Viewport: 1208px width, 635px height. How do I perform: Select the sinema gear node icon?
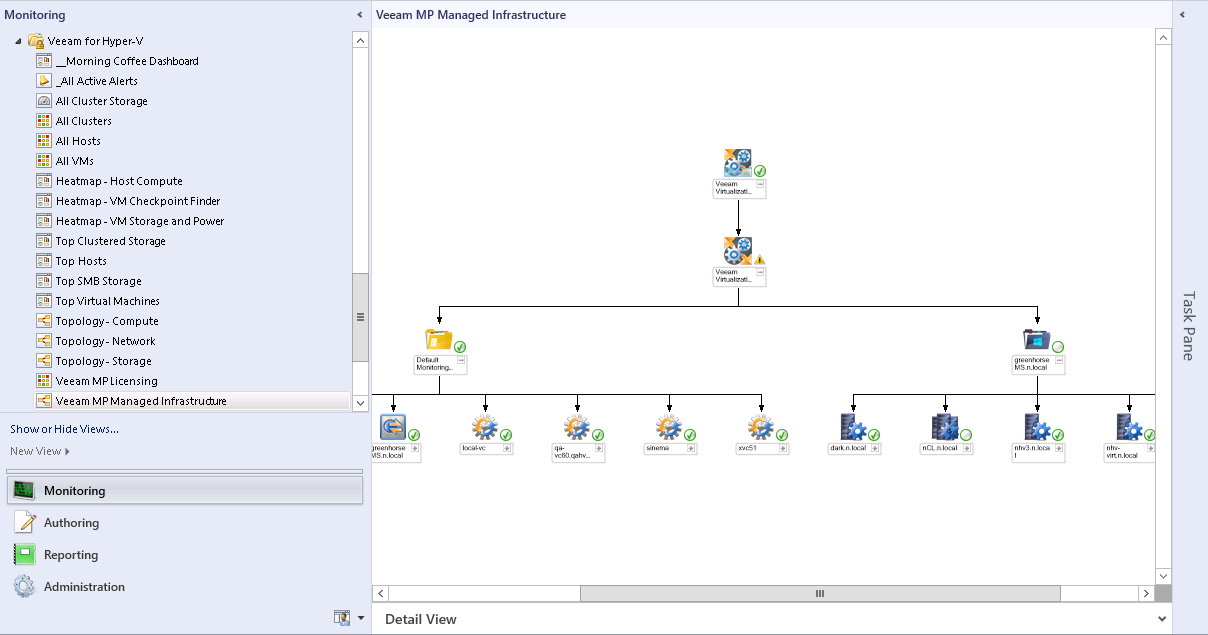pyautogui.click(x=669, y=427)
